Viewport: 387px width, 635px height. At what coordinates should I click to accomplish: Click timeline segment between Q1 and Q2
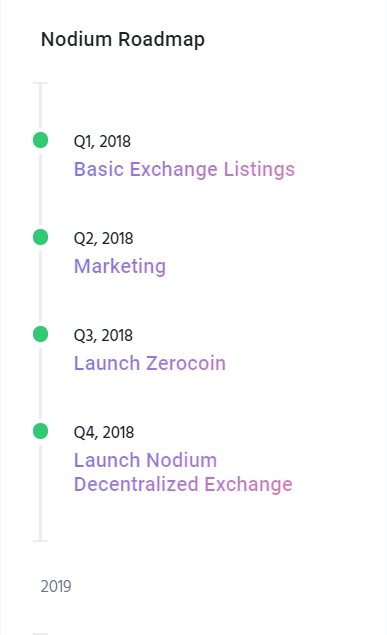40,188
